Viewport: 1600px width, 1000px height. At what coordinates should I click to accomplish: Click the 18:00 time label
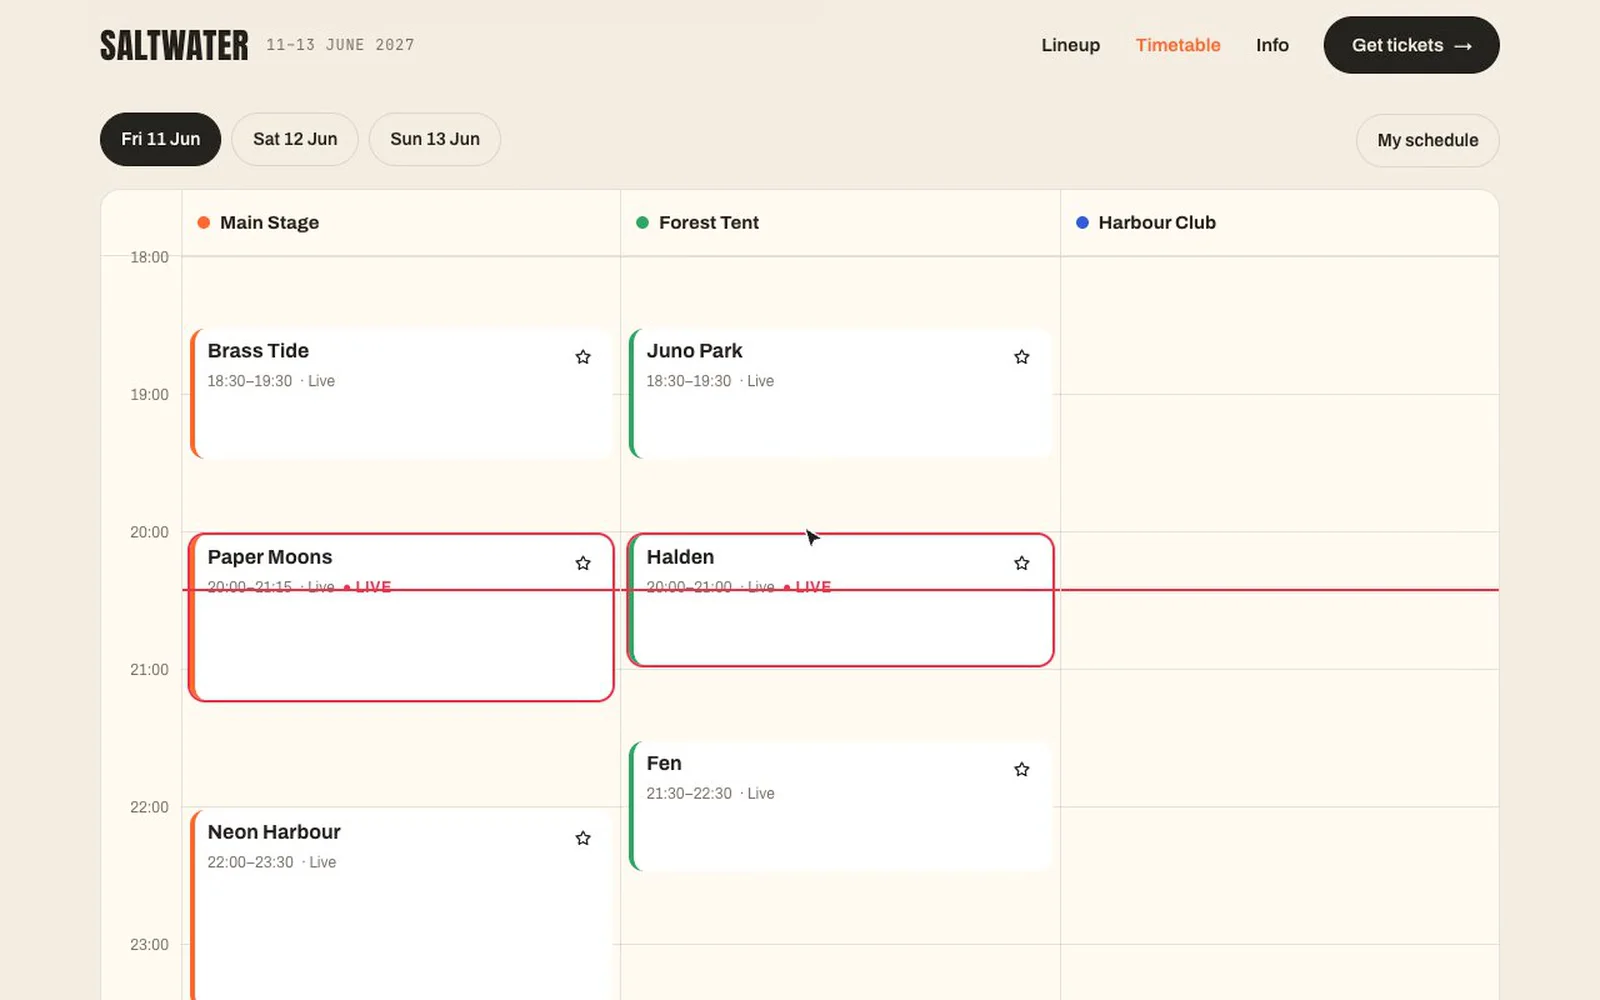[149, 257]
